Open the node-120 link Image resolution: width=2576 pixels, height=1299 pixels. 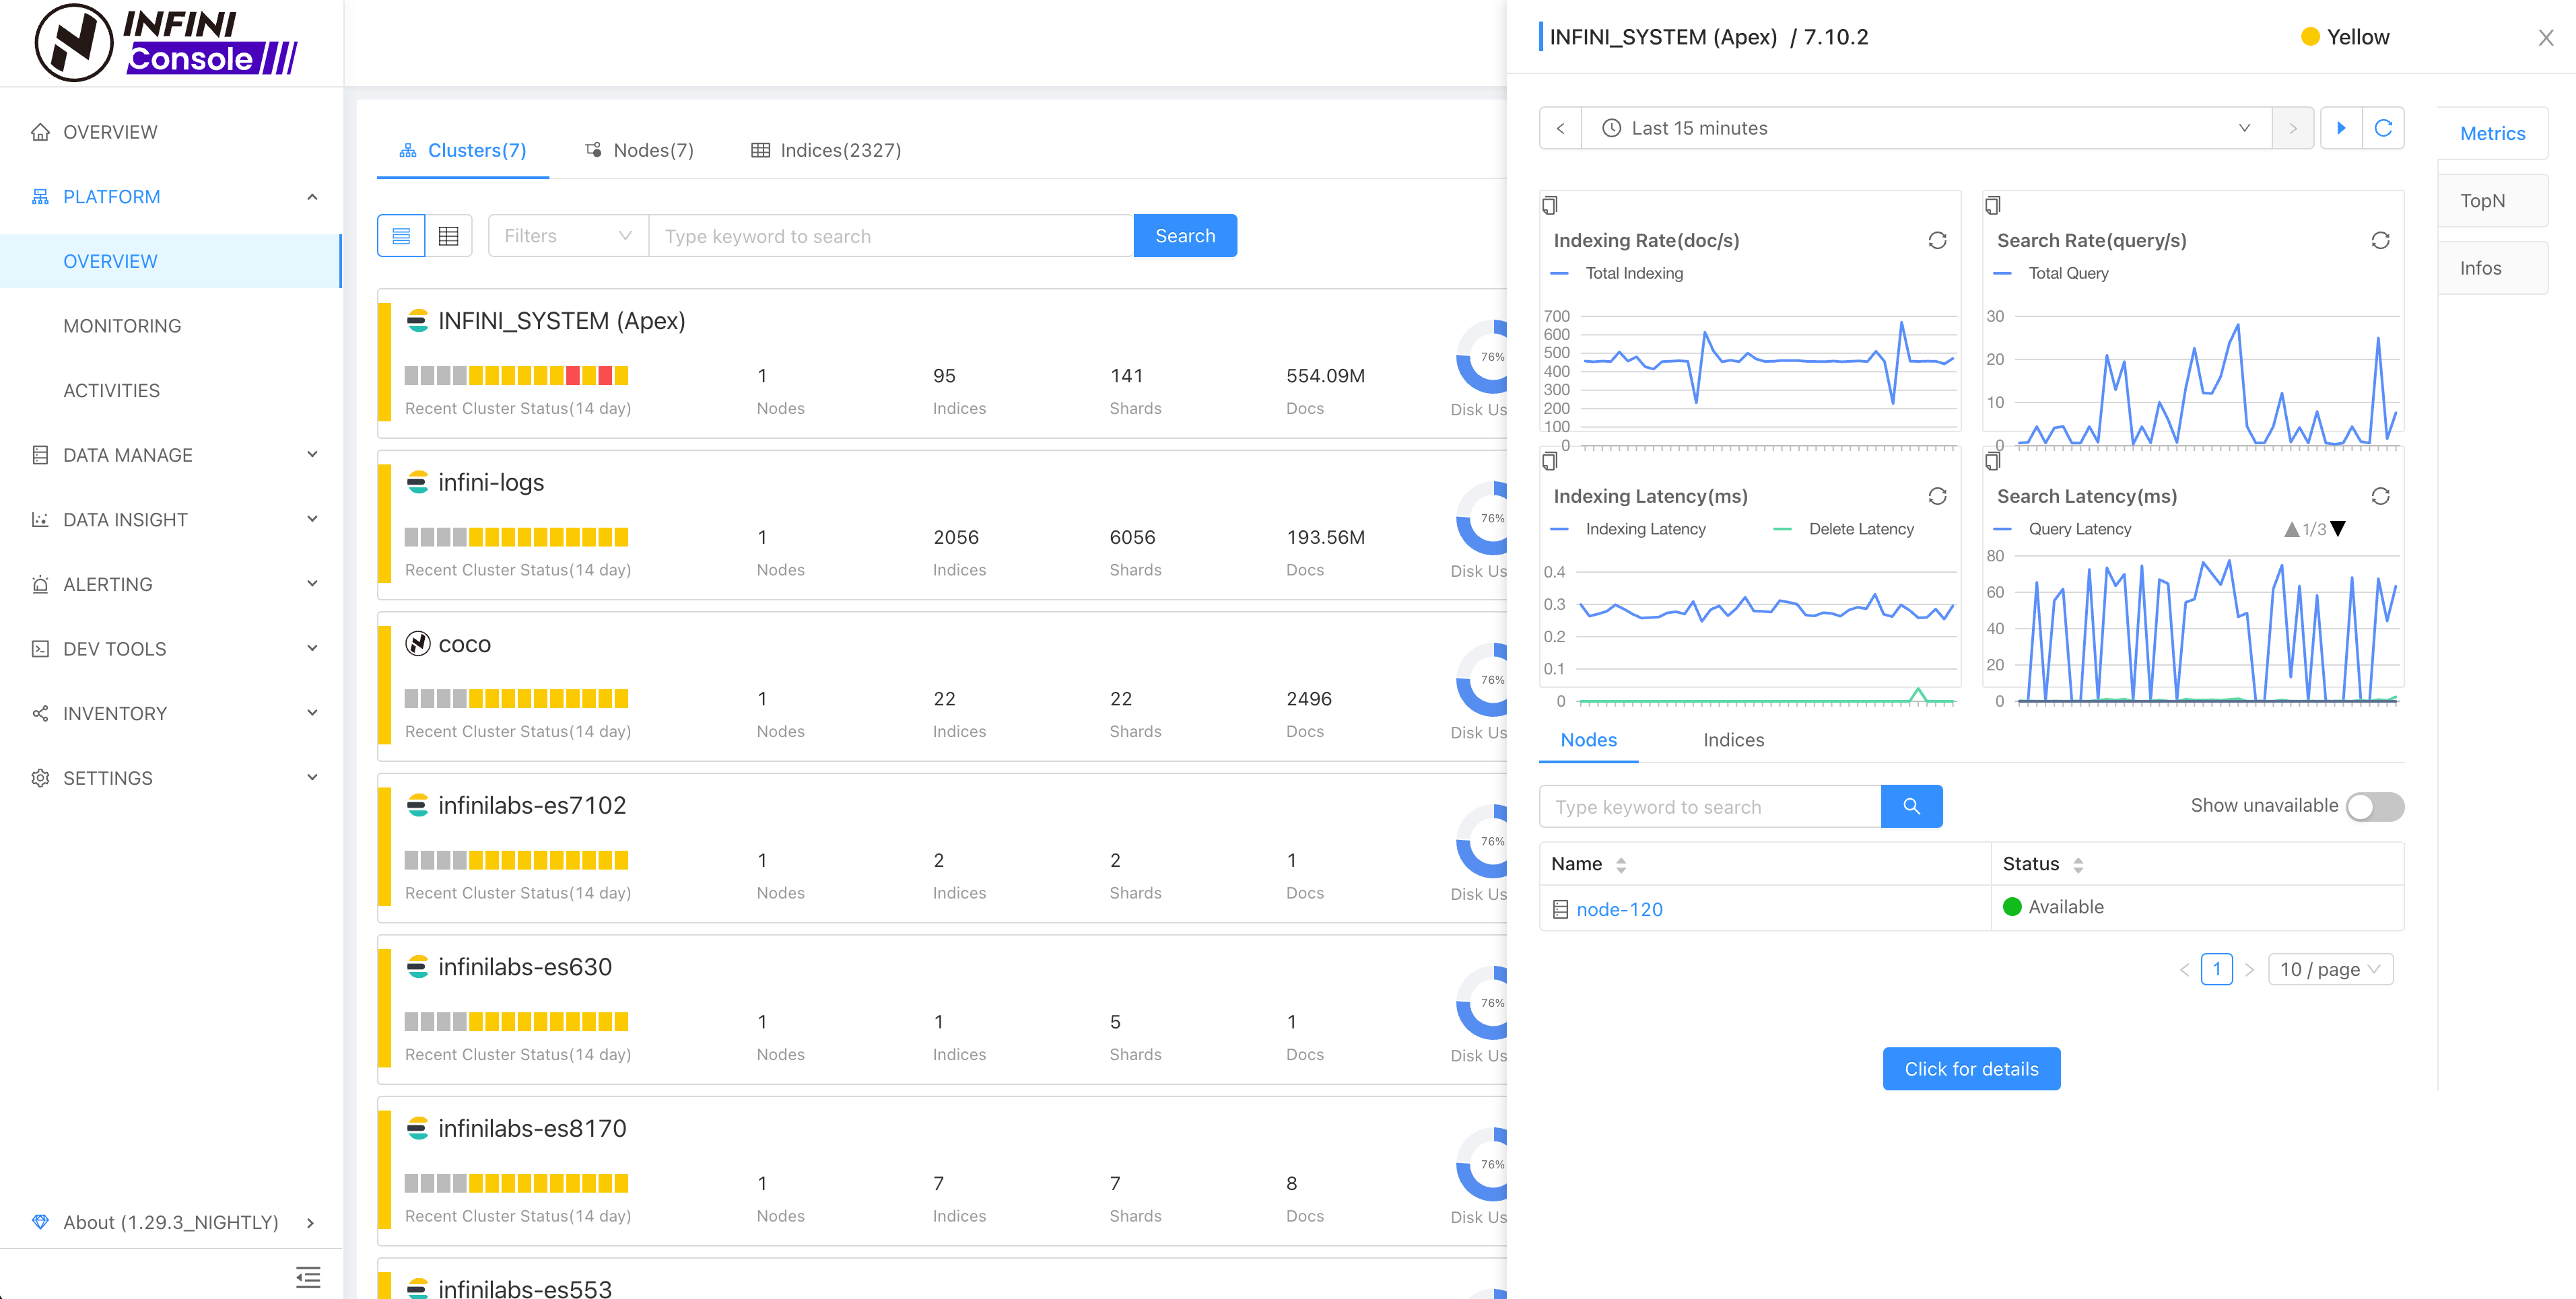coord(1619,909)
